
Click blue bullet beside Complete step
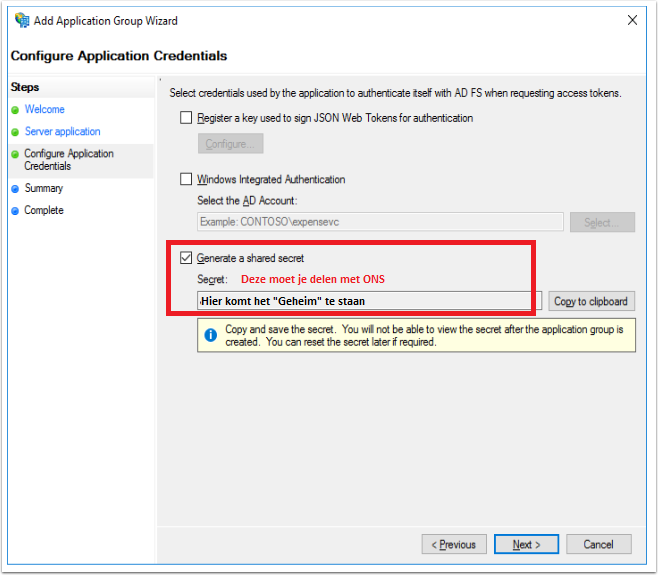click(x=15, y=211)
